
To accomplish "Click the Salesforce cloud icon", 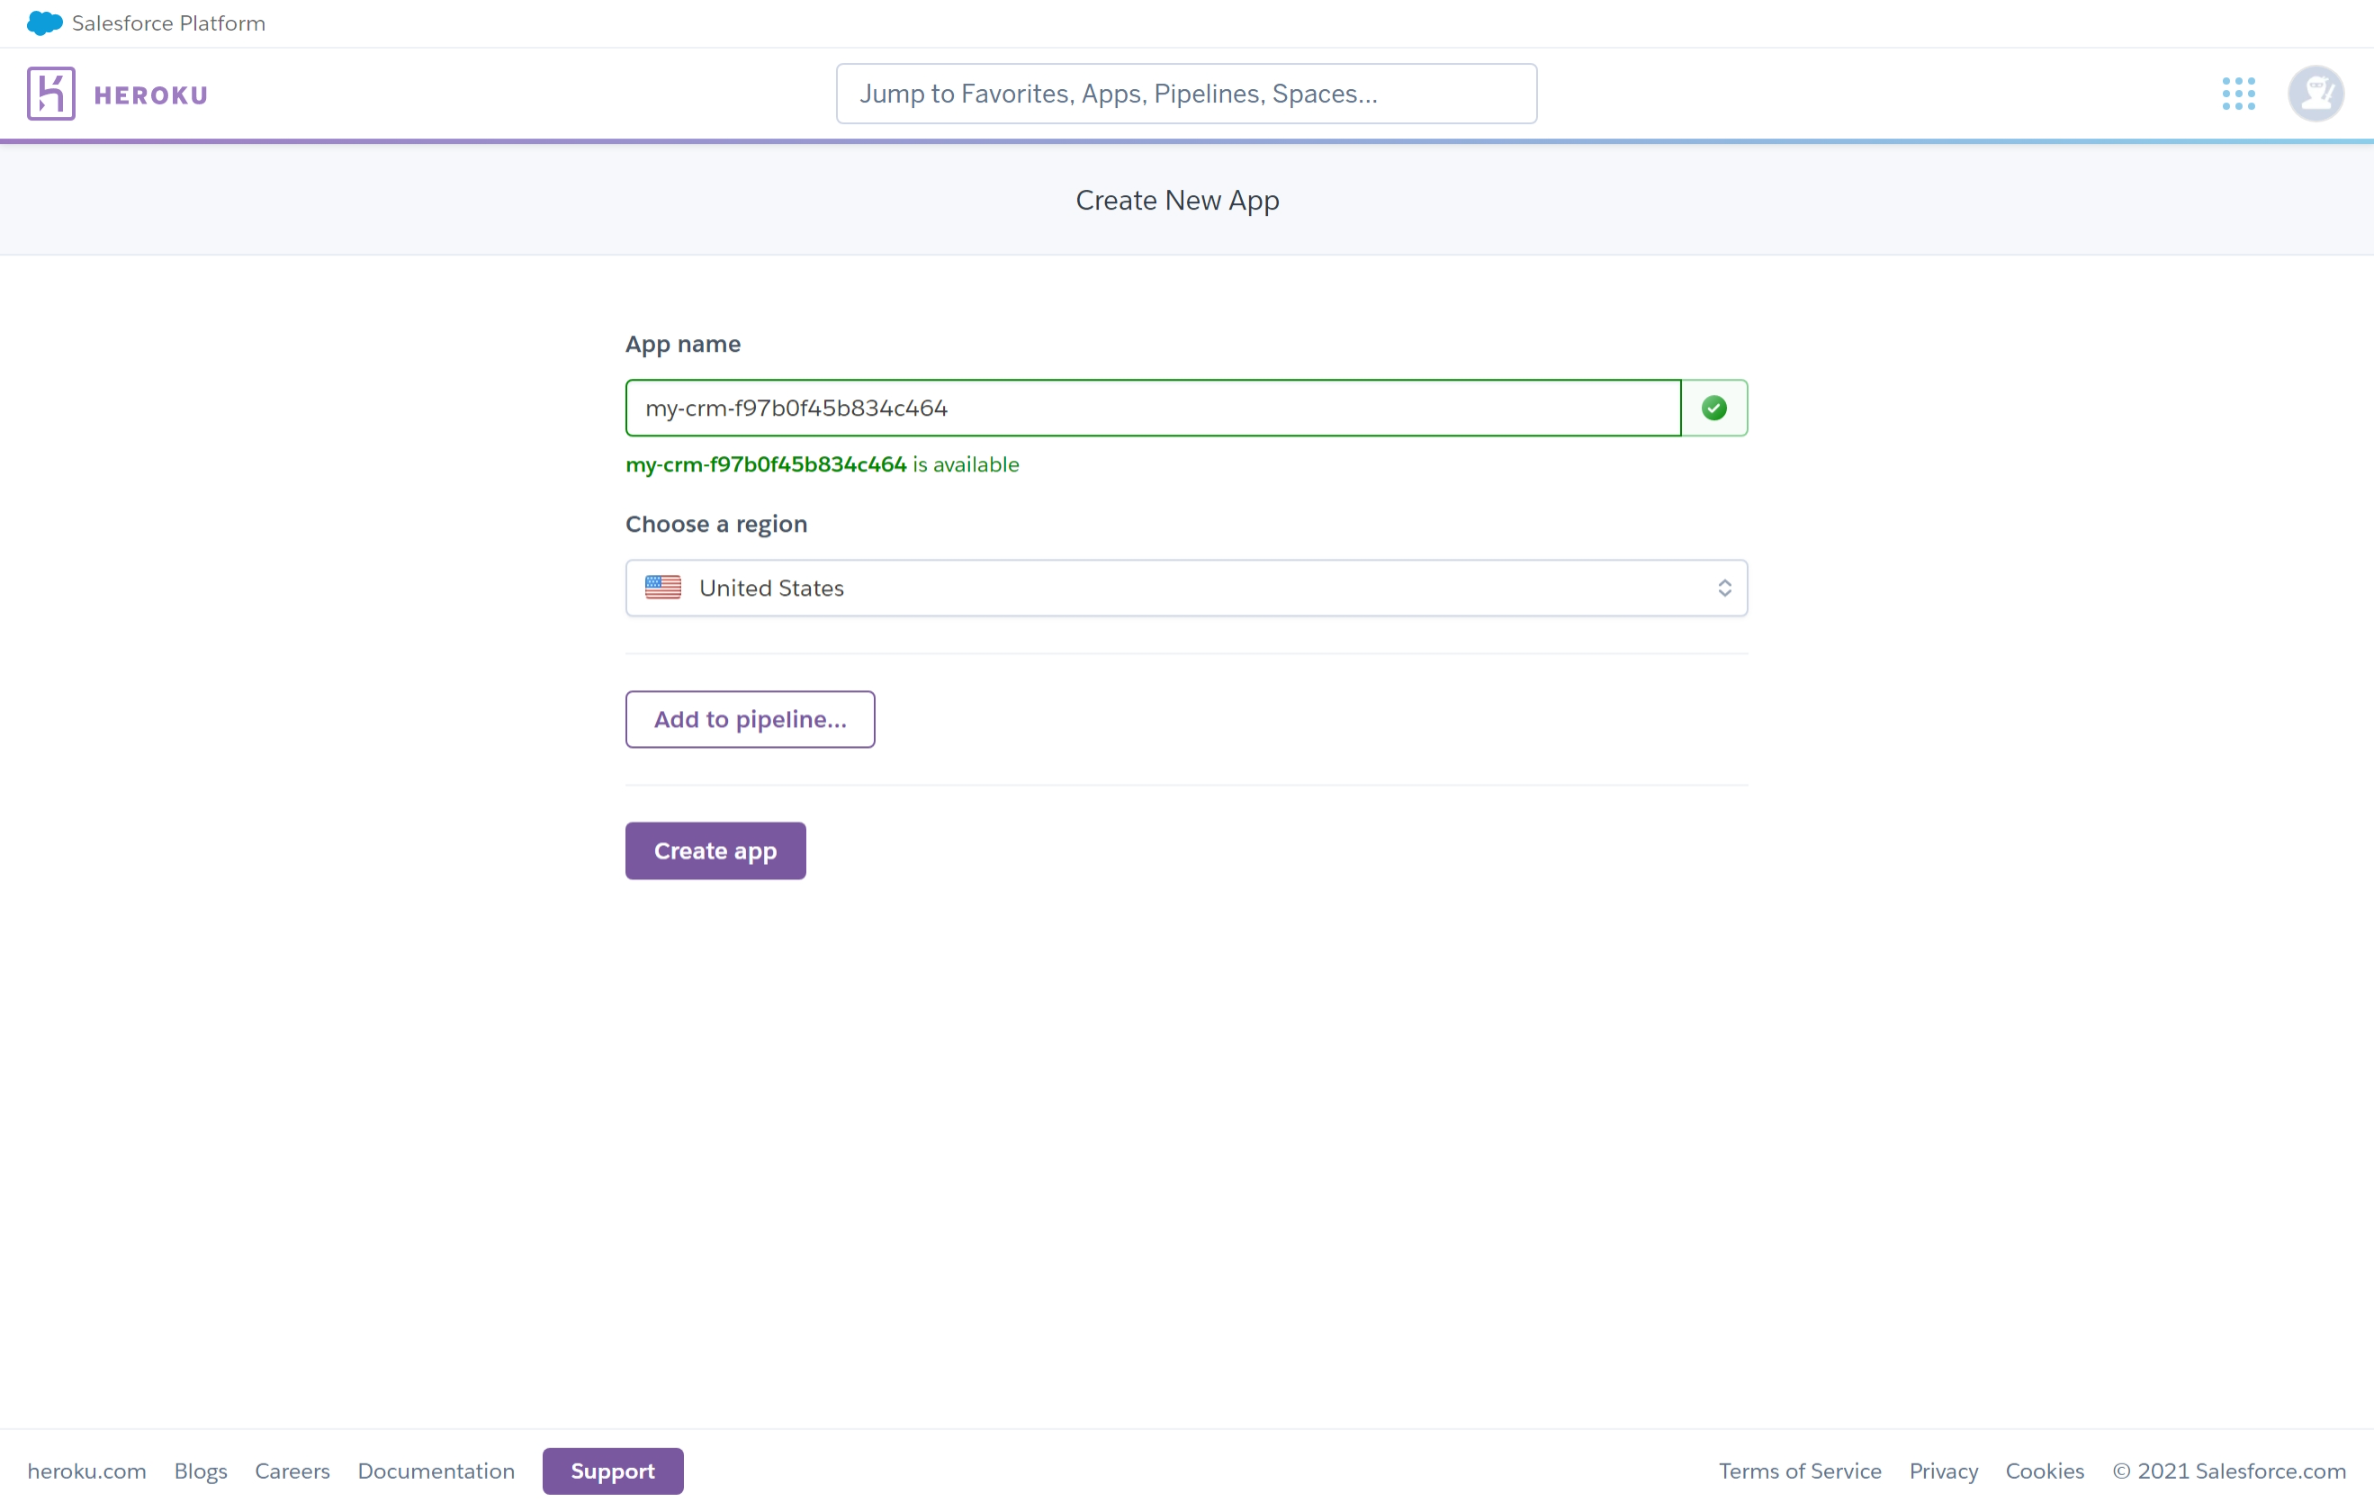I will [x=44, y=23].
